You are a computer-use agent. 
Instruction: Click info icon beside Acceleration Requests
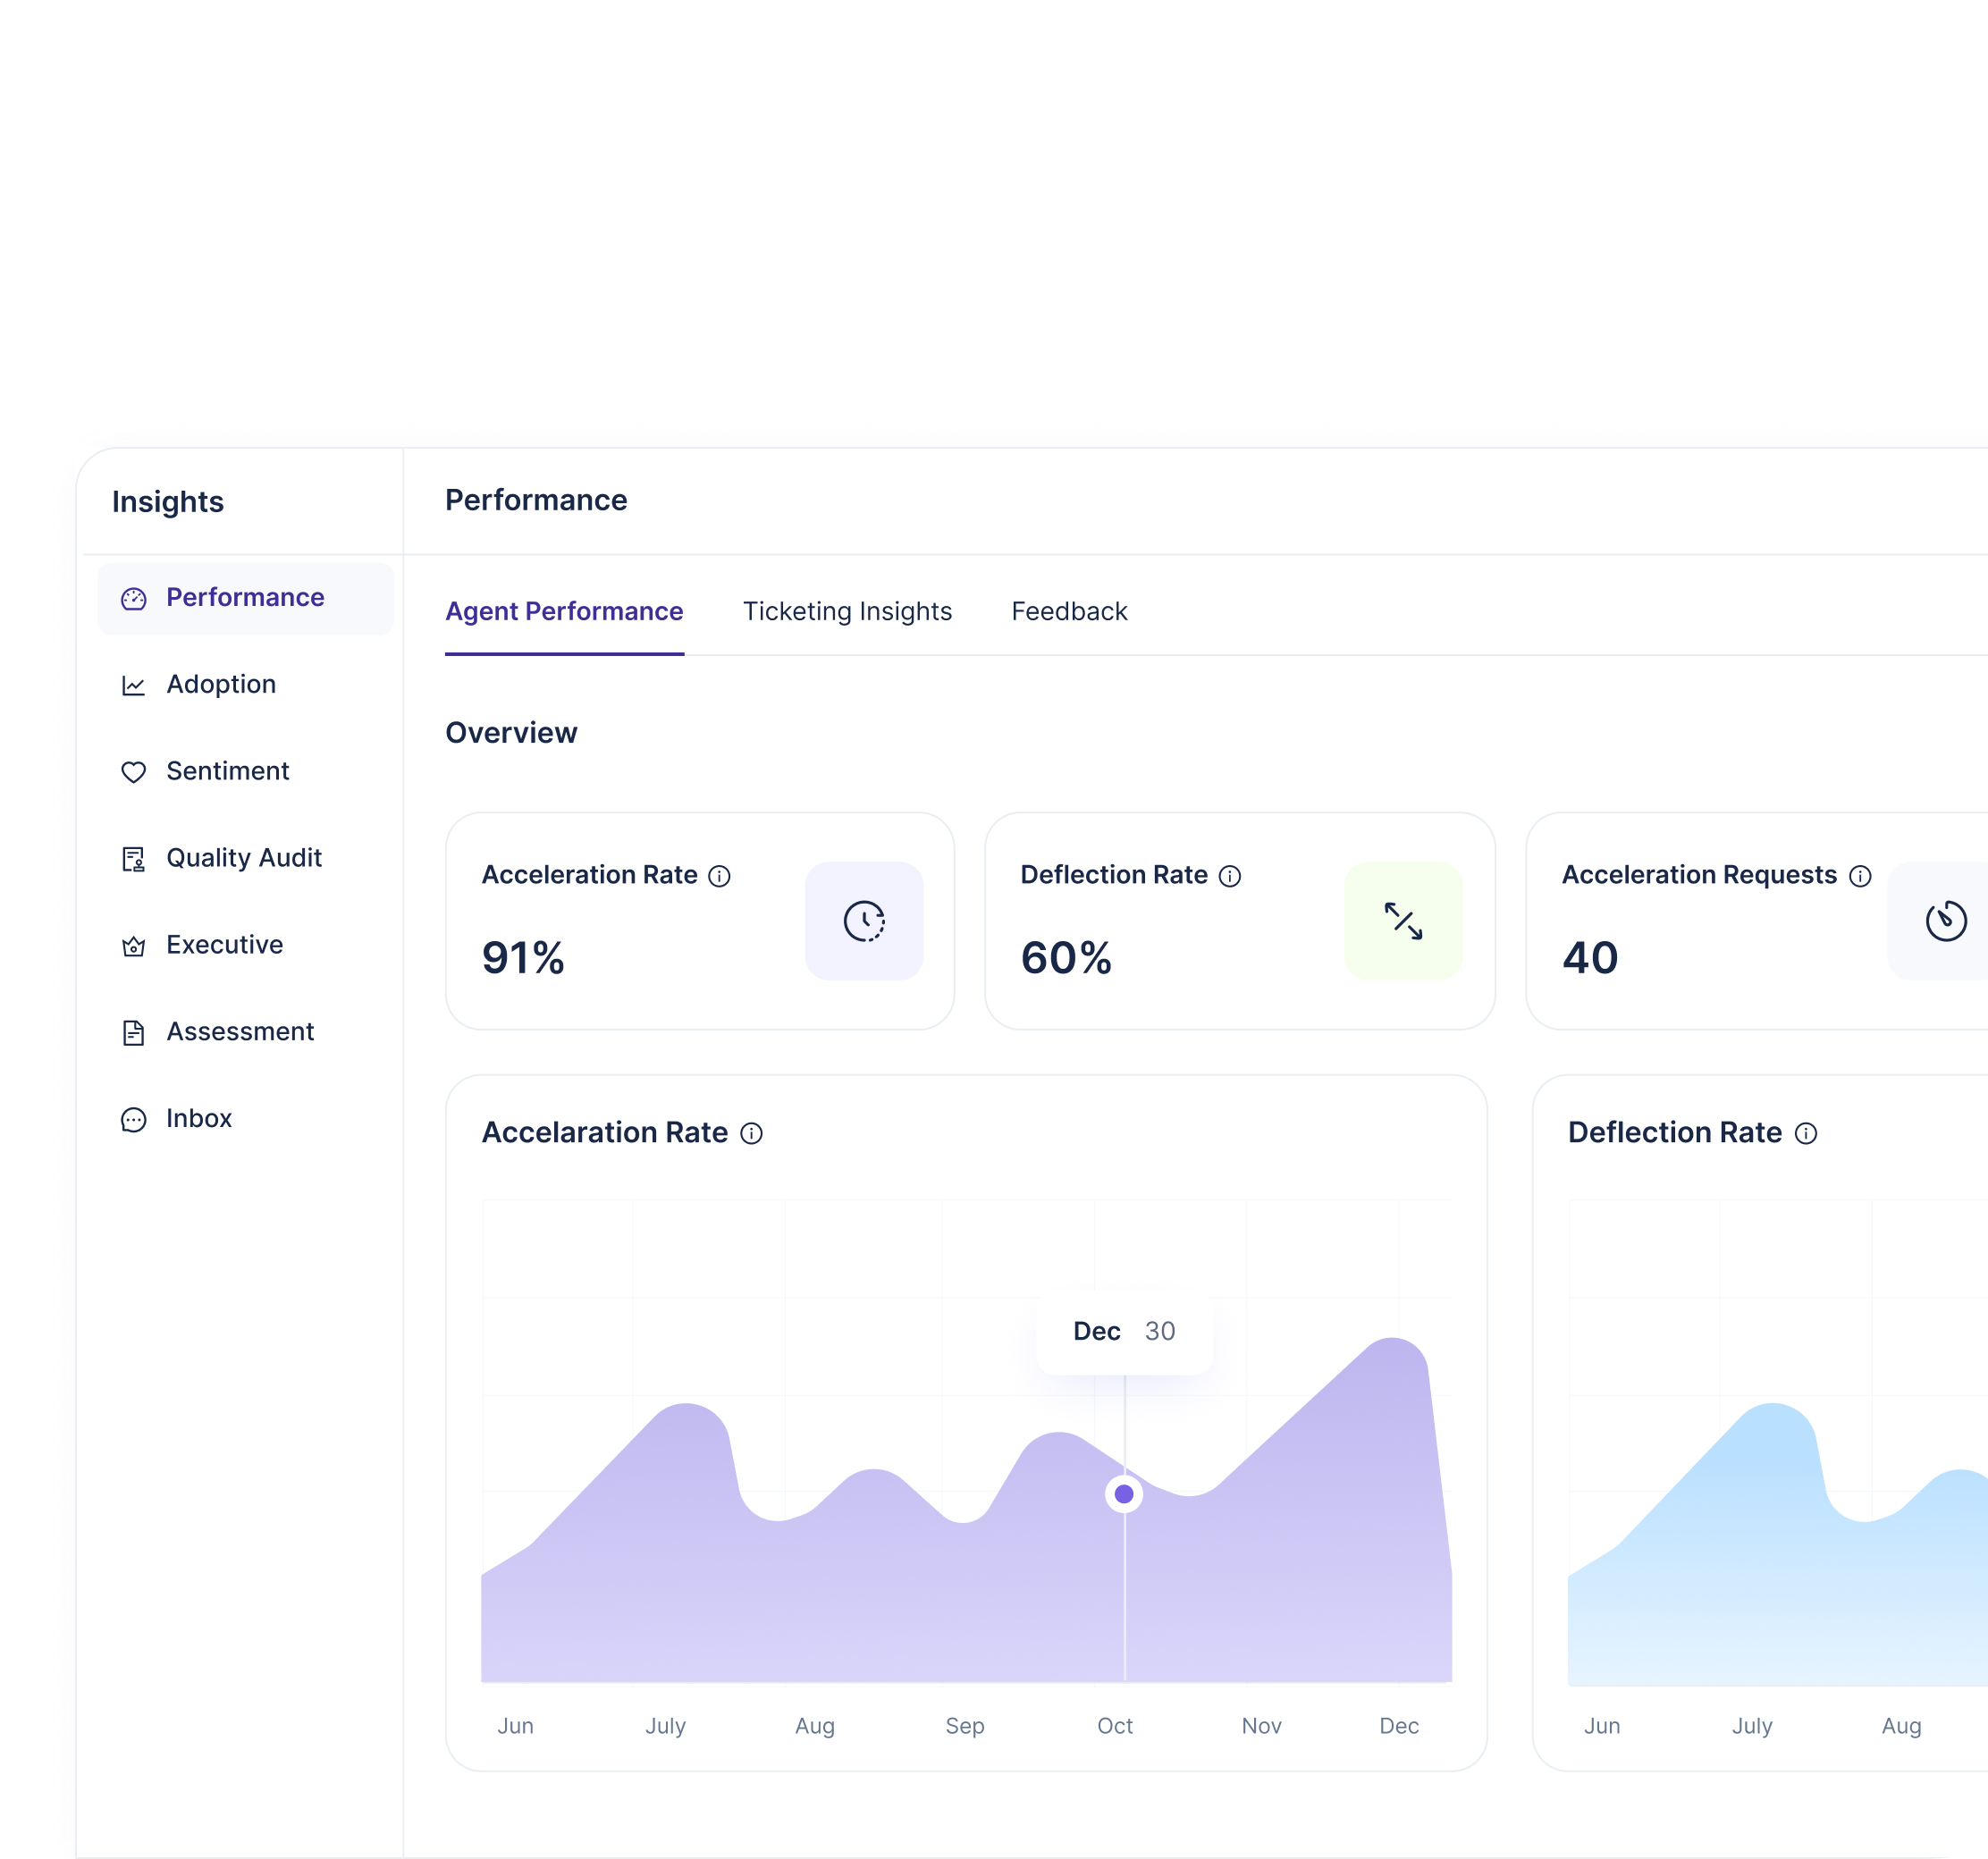click(1860, 876)
